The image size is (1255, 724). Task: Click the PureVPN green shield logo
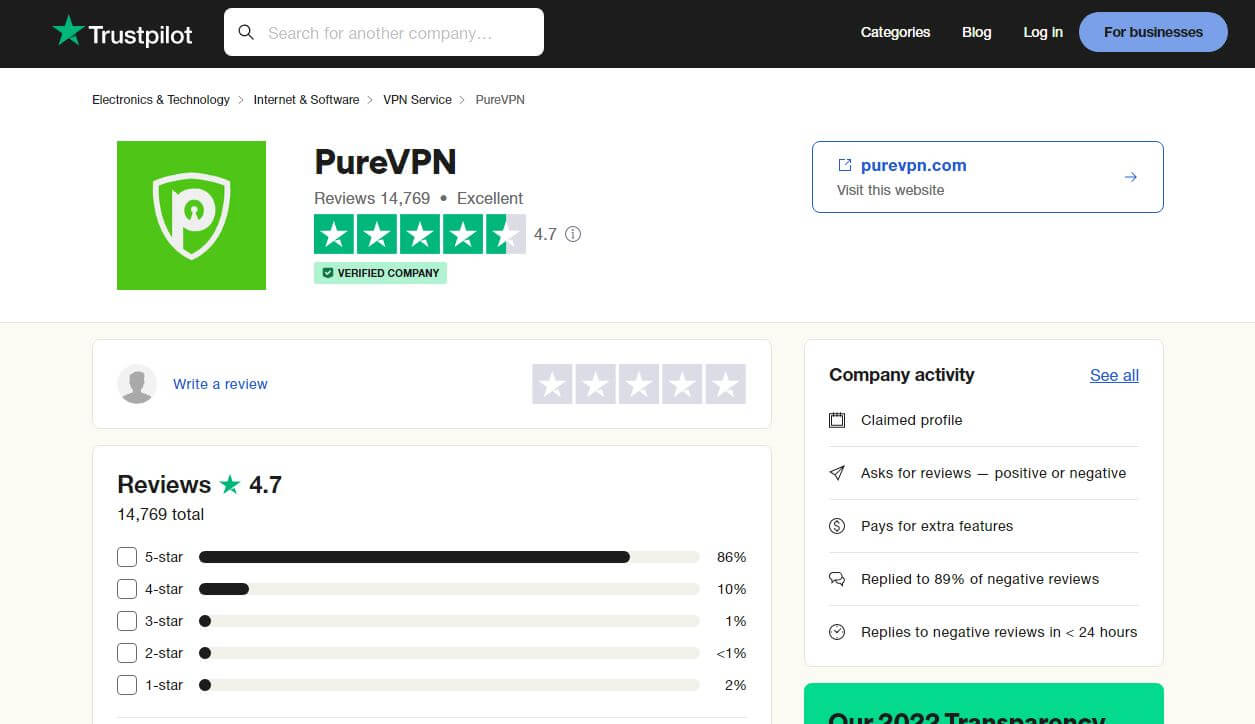(191, 215)
